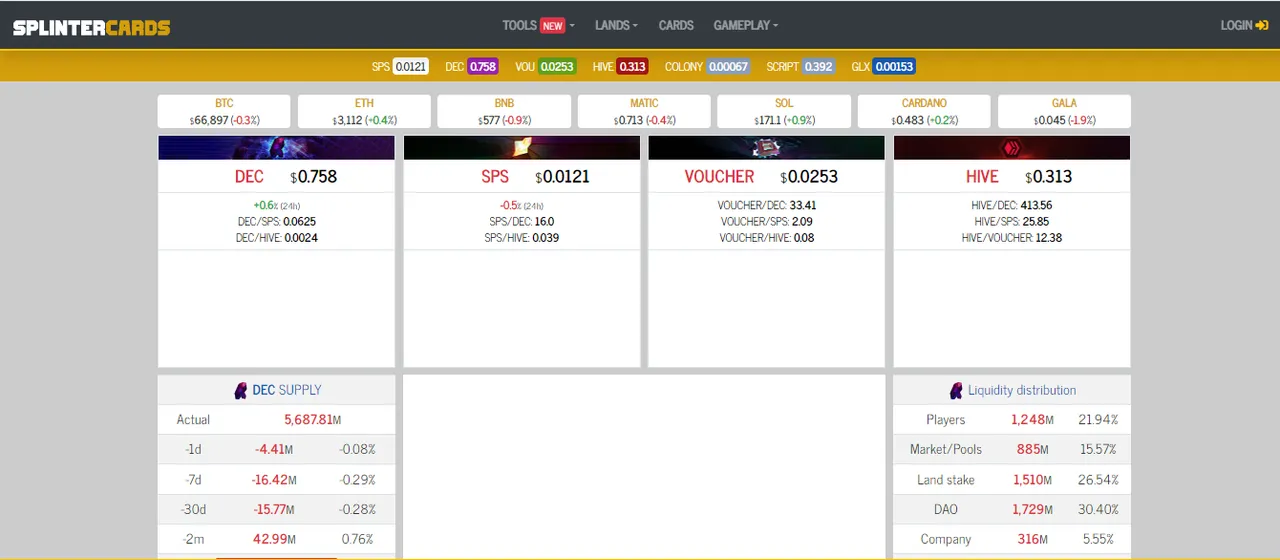
Task: Click the Actual supply 5,687.81M value
Action: (313, 420)
